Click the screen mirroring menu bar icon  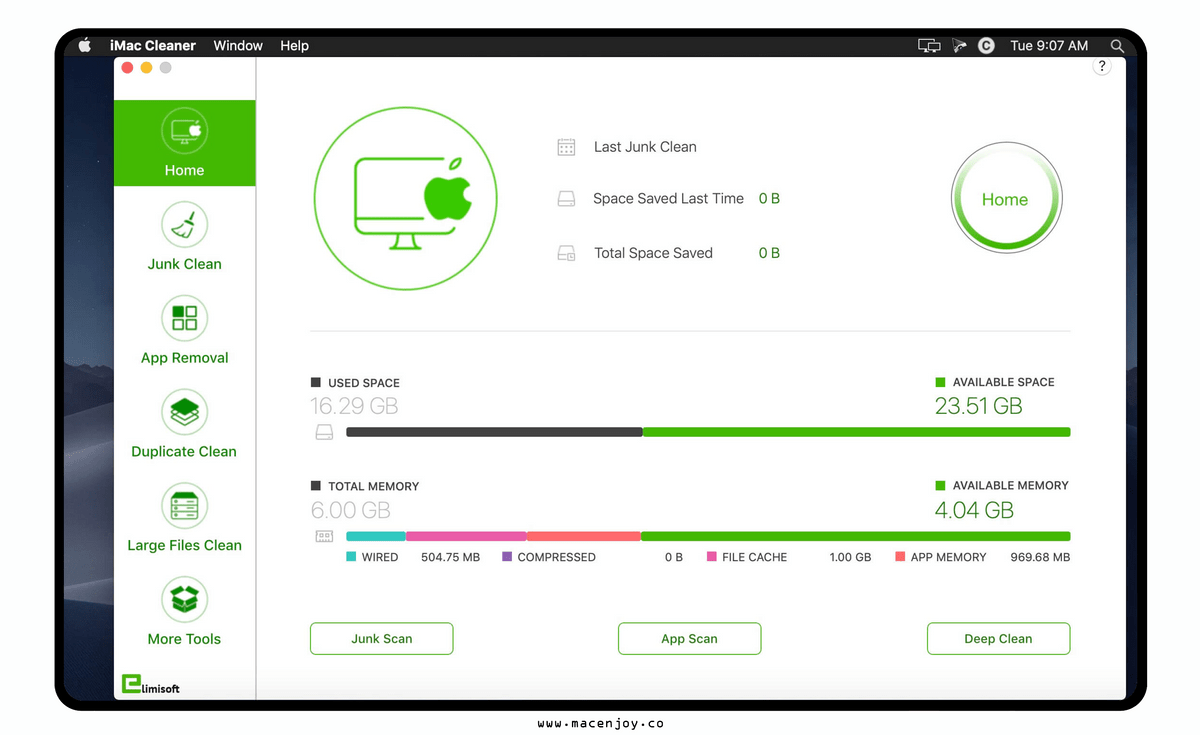(929, 46)
